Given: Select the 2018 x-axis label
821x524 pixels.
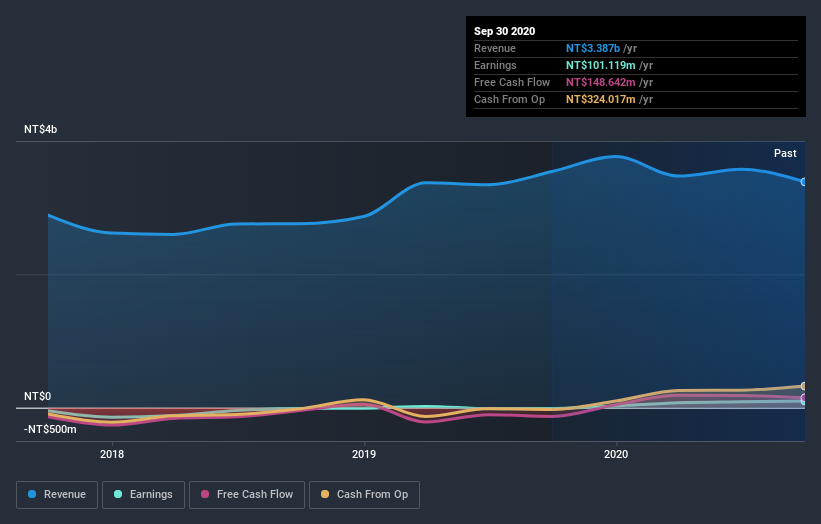Looking at the screenshot, I should [x=112, y=454].
